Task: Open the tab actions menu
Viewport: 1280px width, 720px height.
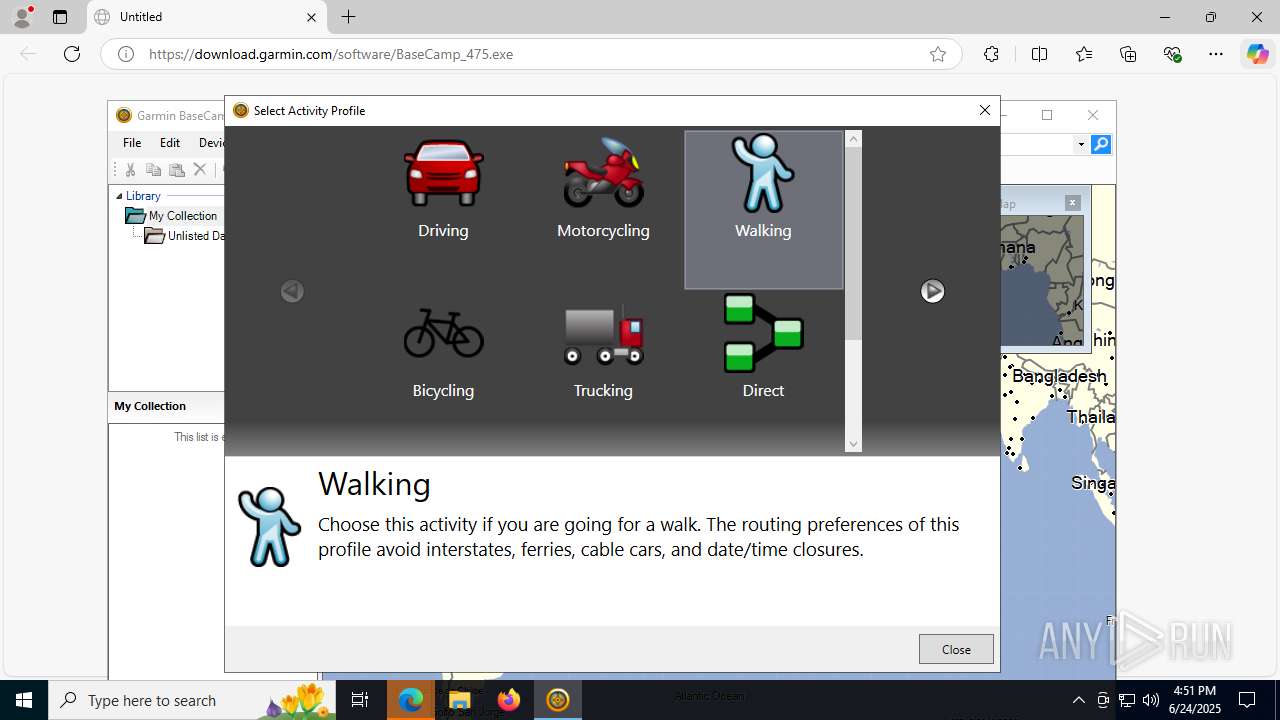Action: (x=60, y=17)
